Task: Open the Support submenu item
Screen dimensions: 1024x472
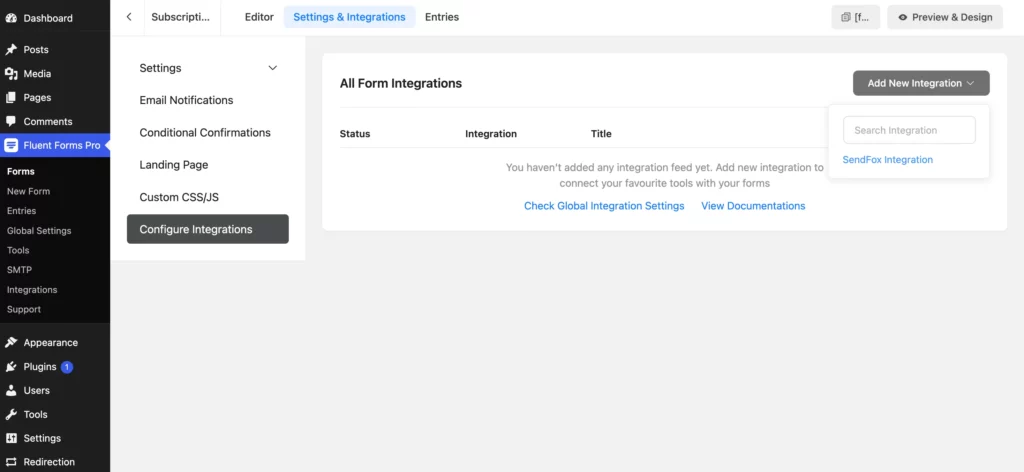Action: coord(24,309)
